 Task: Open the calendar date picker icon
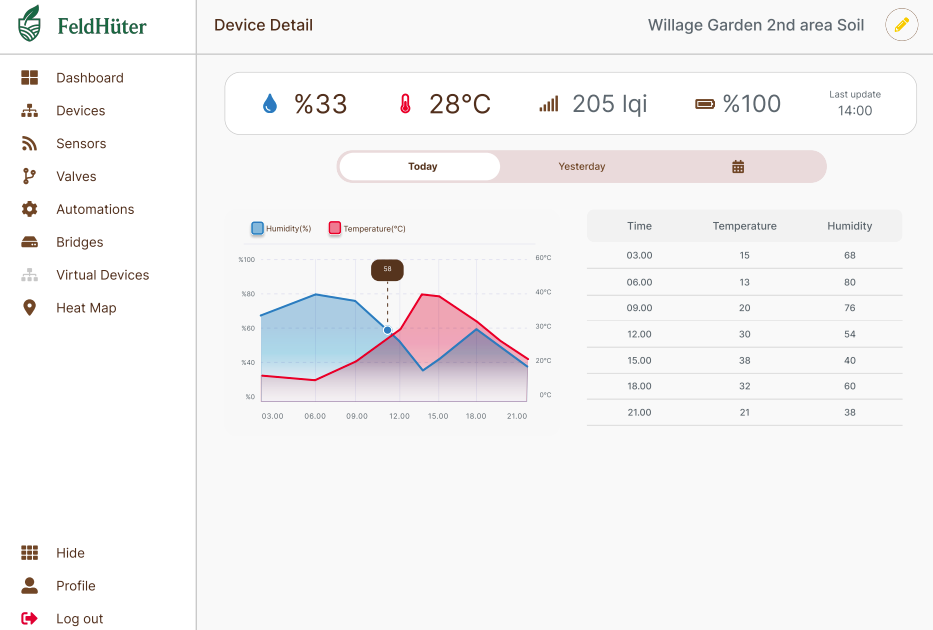tap(738, 167)
